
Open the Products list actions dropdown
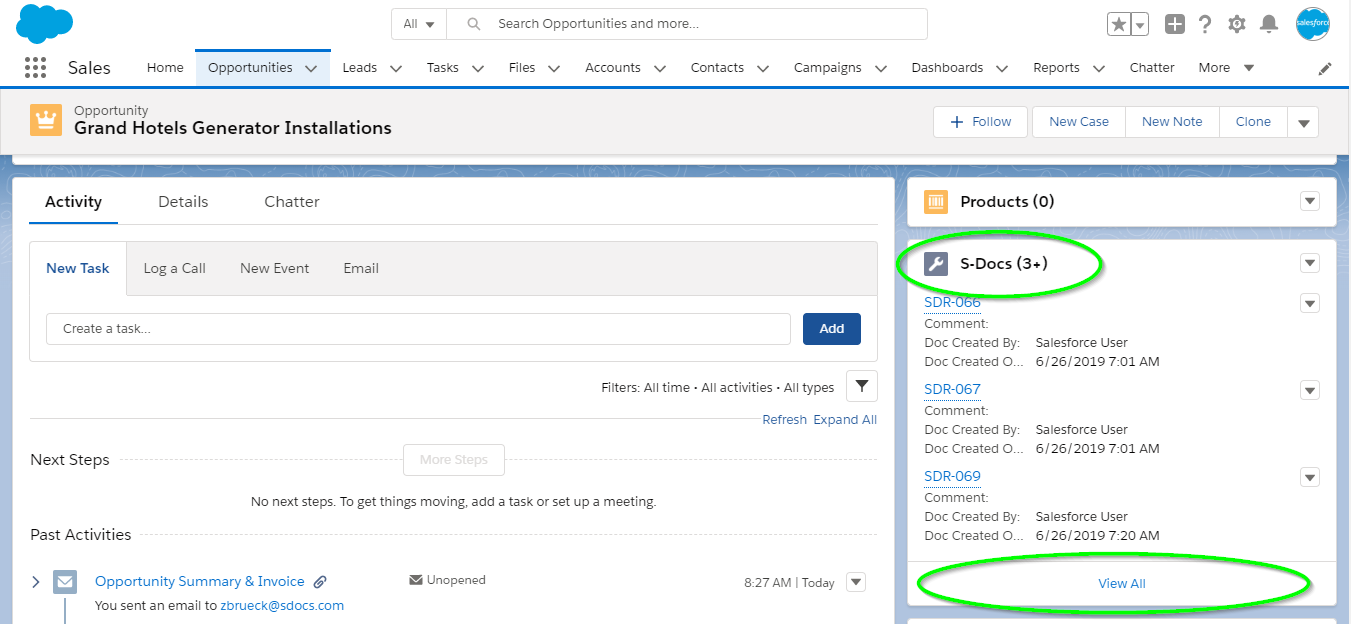pyautogui.click(x=1310, y=202)
